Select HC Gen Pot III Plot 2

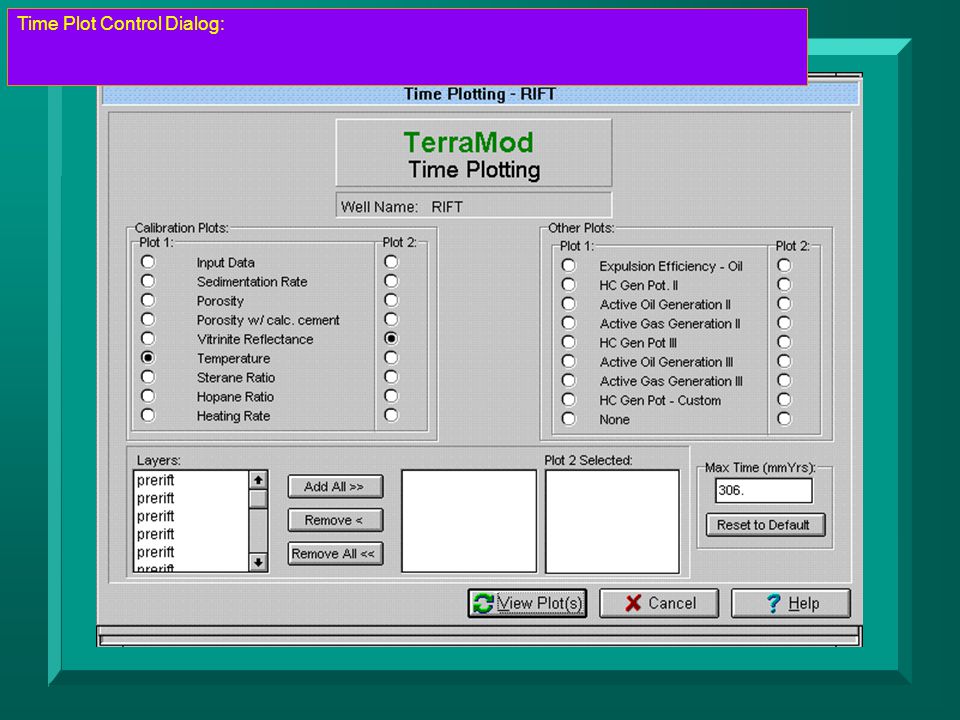[x=784, y=342]
